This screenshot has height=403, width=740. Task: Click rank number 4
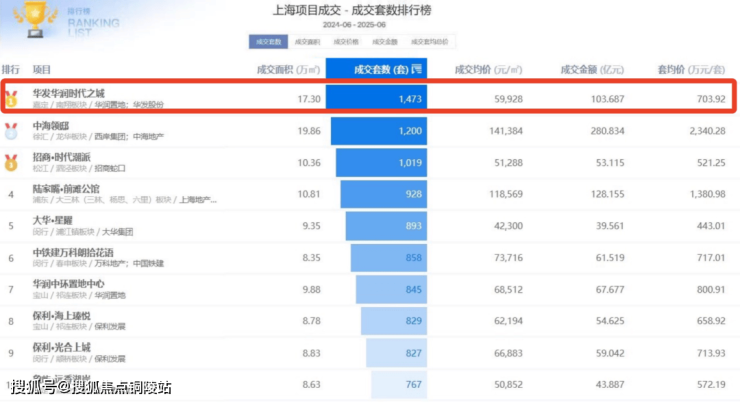11,194
